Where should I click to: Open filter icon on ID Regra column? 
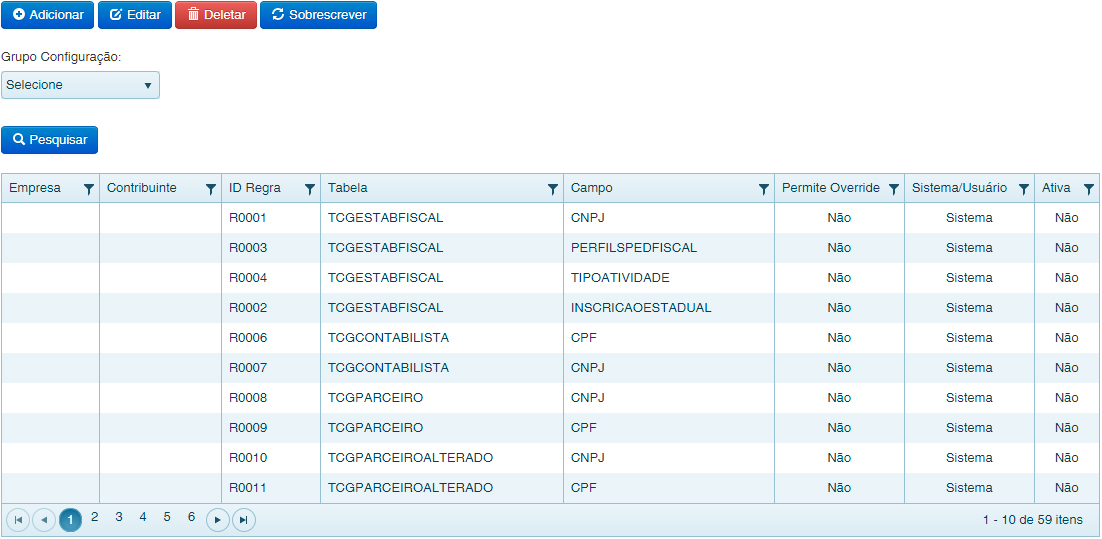pos(309,189)
